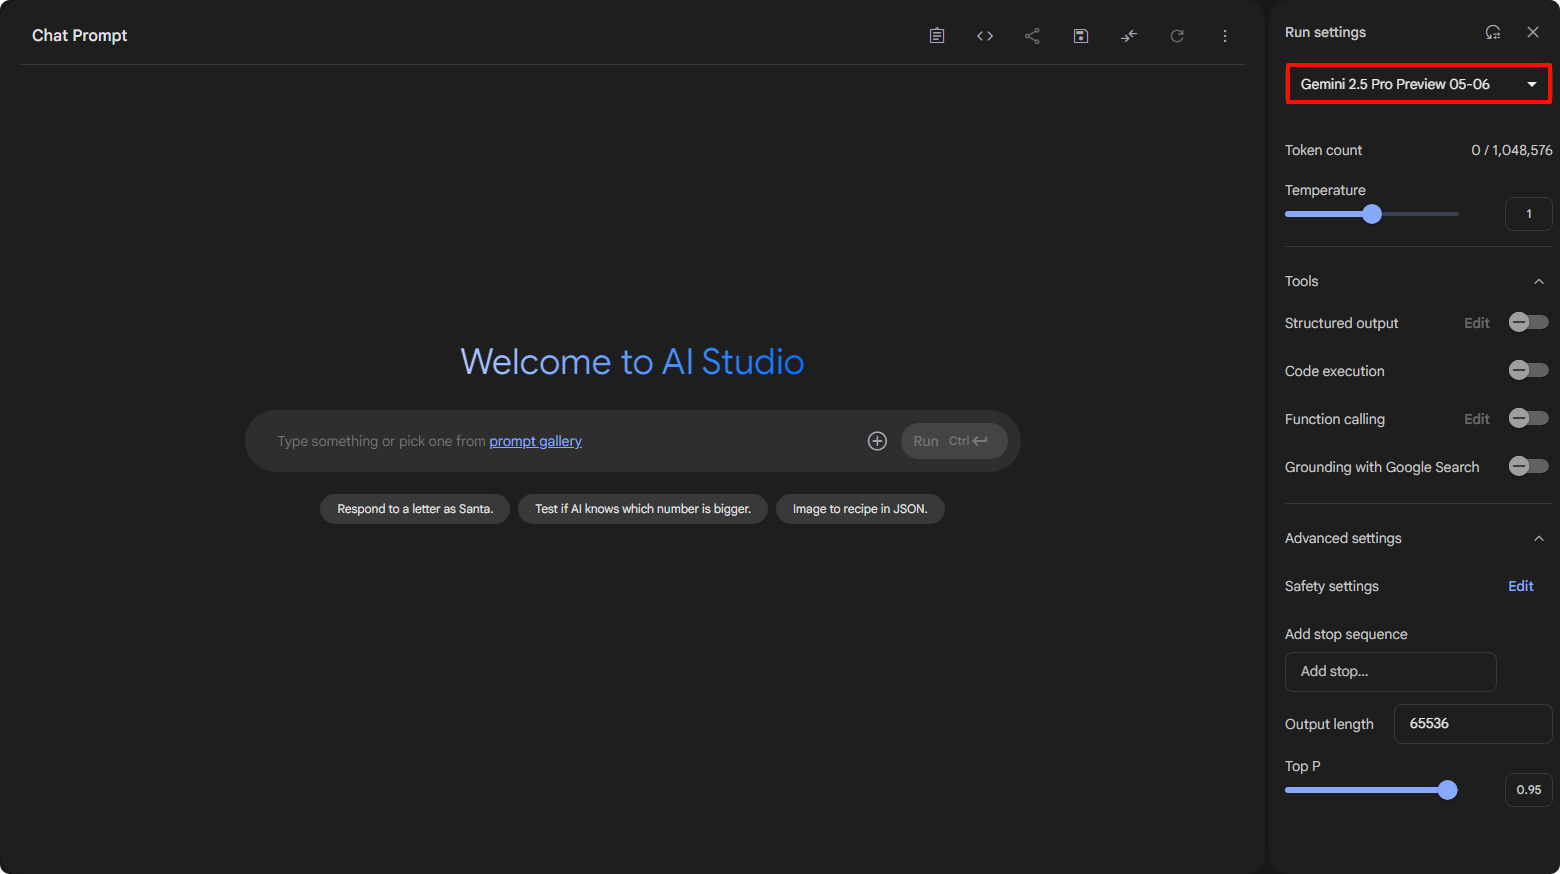This screenshot has width=1560, height=874.
Task: Toggle Structured output switch
Action: click(x=1528, y=322)
